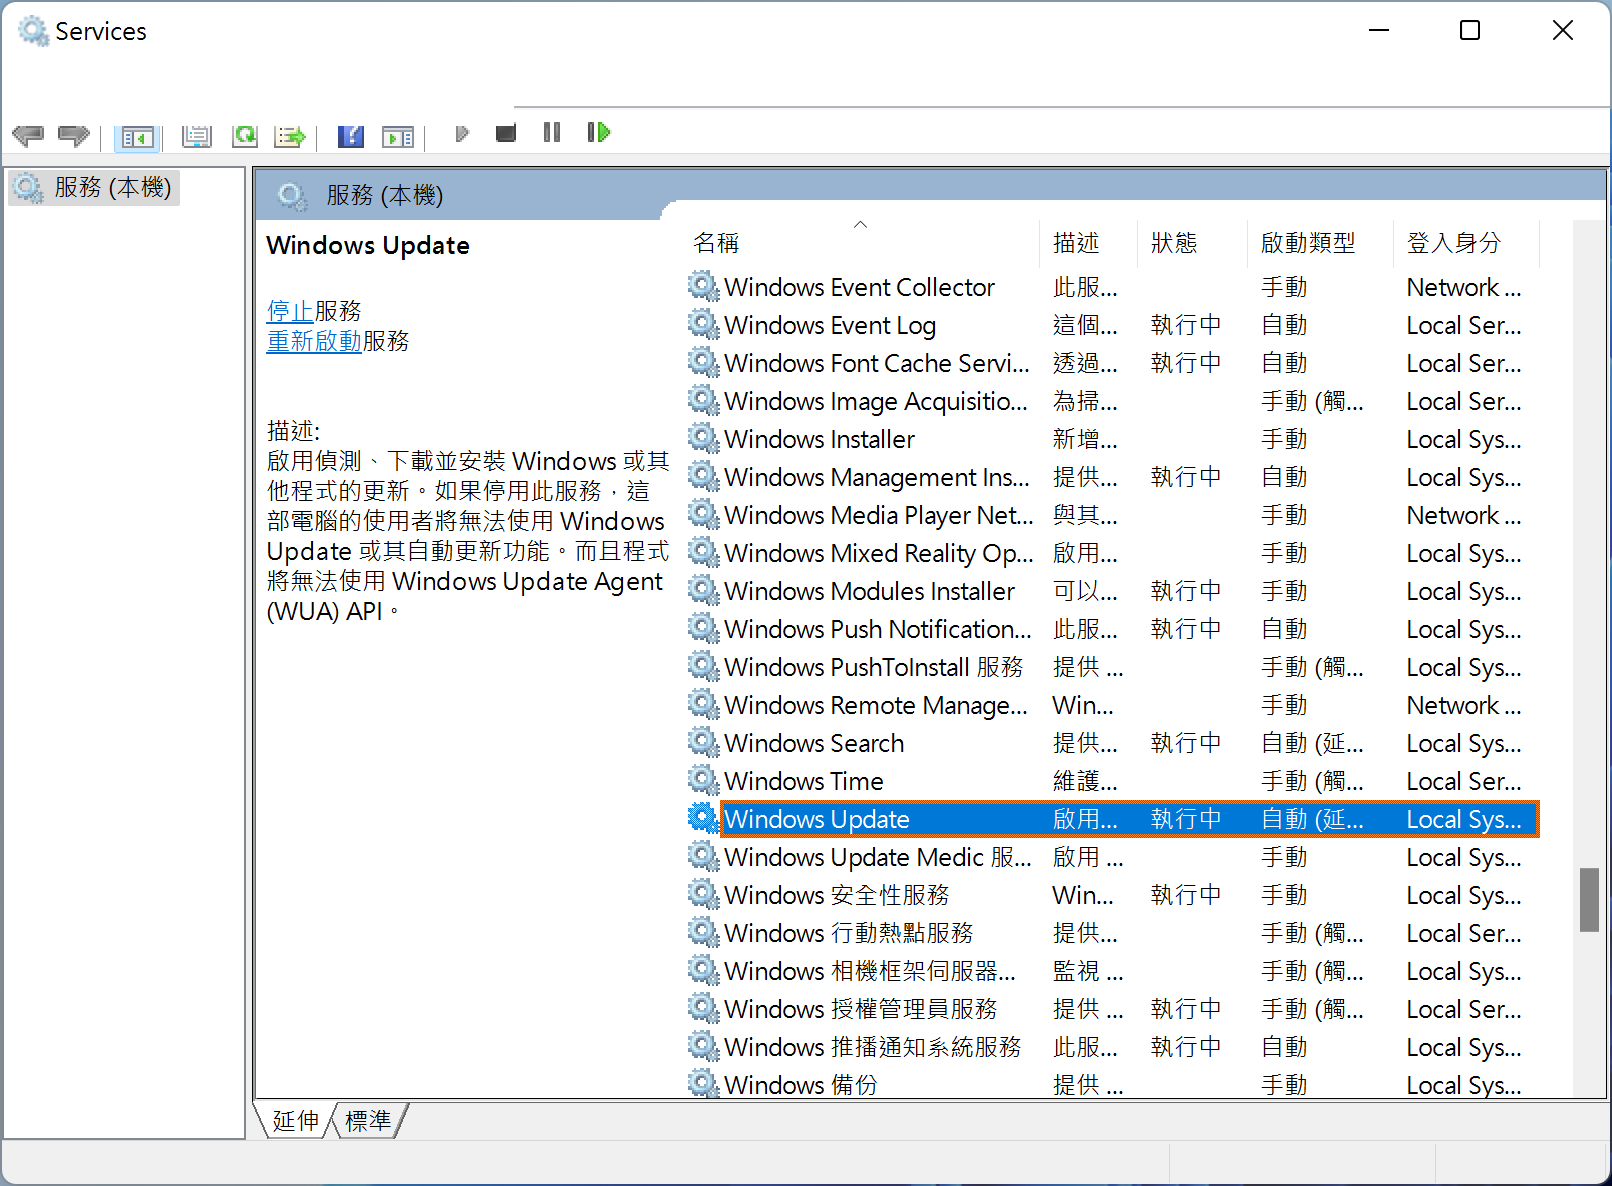The image size is (1612, 1186).
Task: Click gear icon of Windows Event Collector
Action: click(704, 287)
